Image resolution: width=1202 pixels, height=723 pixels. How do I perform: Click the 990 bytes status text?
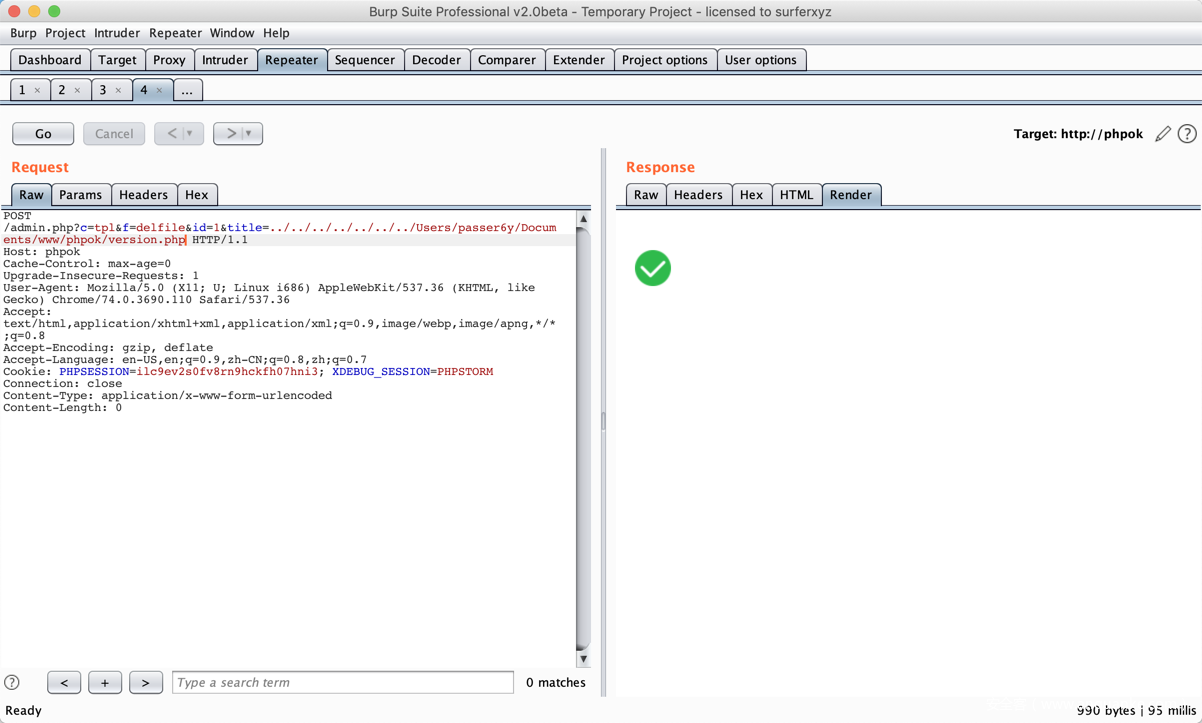point(1106,711)
